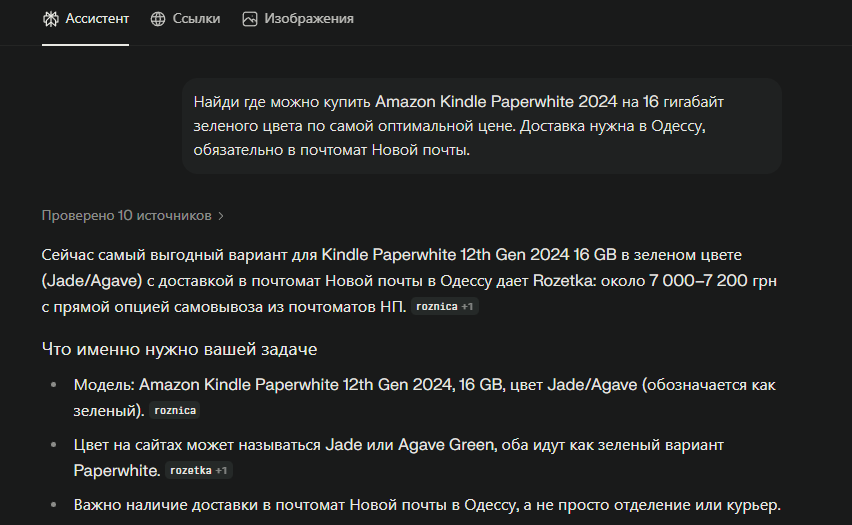
Task: Select the Ассистент tab label
Action: click(x=97, y=19)
